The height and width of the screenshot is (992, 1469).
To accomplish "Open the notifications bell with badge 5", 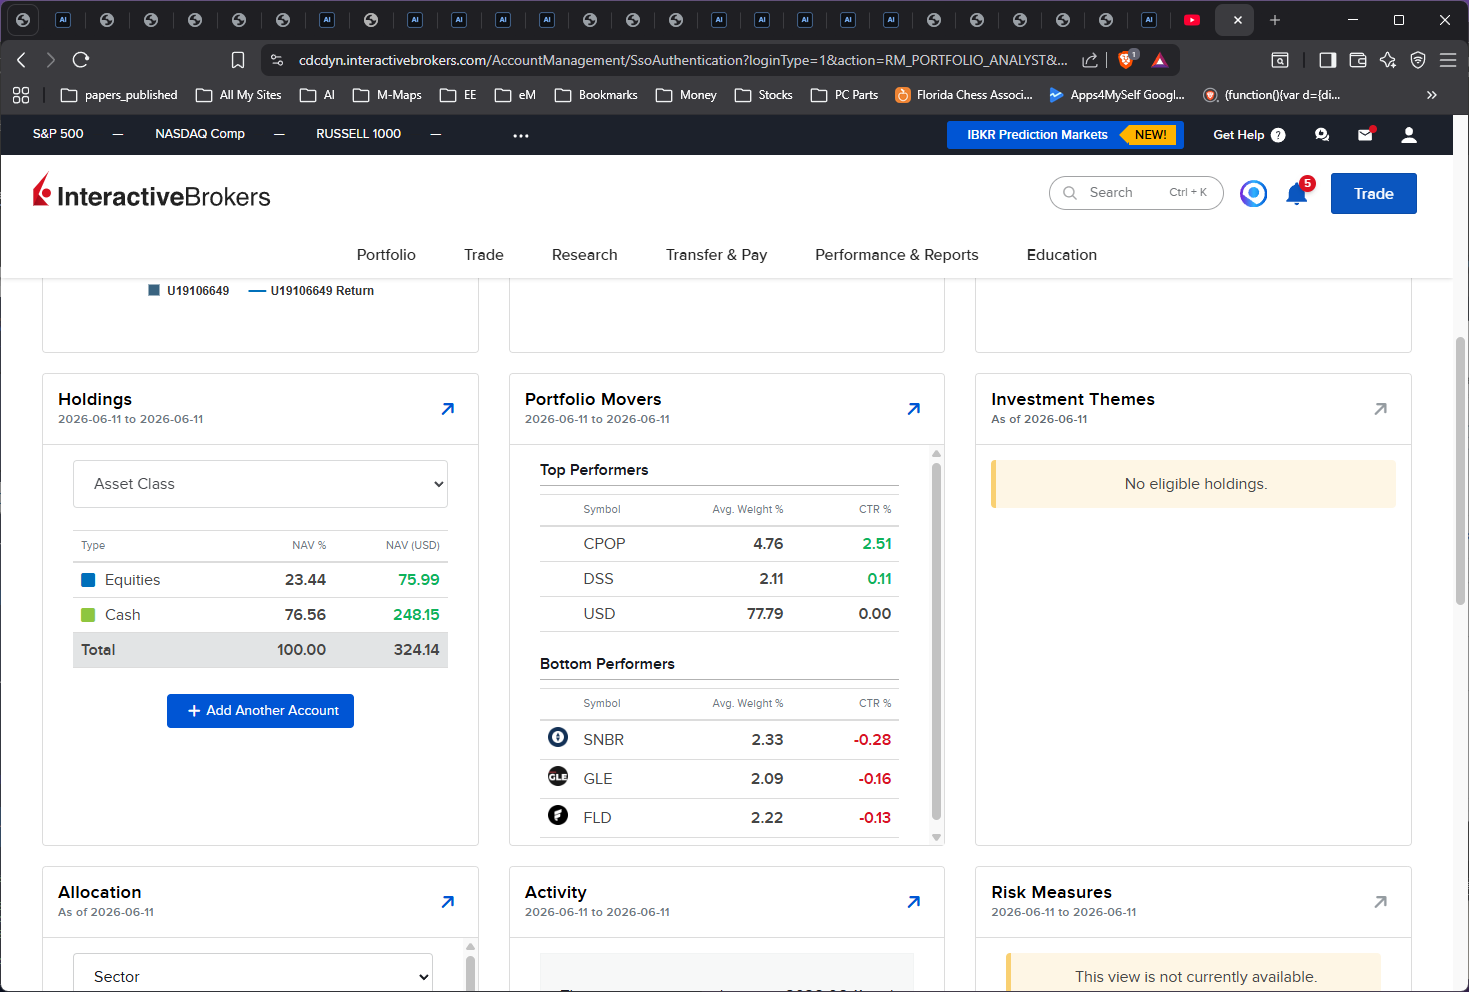I will [1297, 193].
